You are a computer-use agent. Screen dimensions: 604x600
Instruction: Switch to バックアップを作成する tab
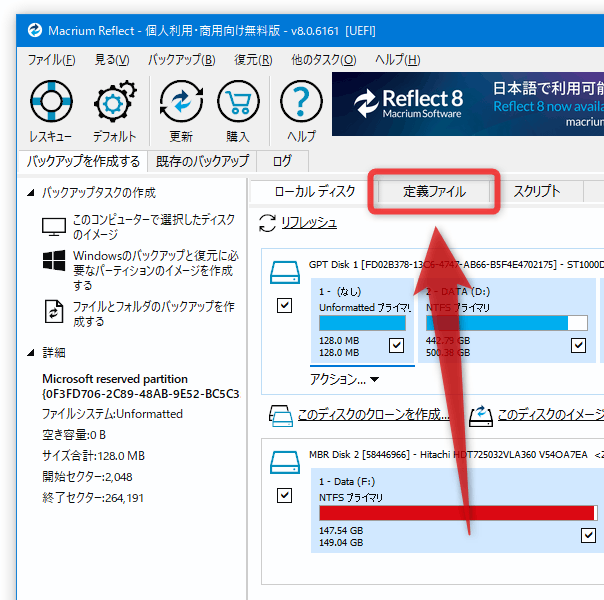83,161
